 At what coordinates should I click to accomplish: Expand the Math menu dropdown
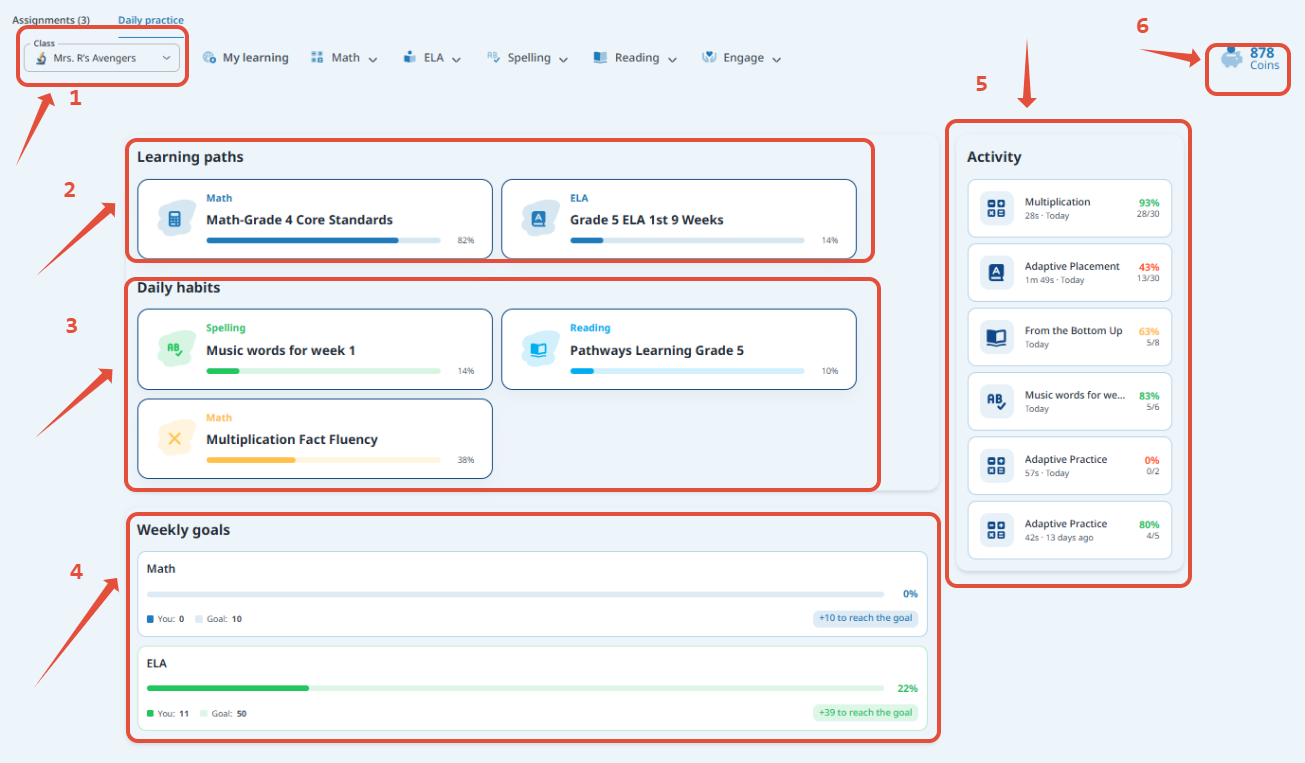coord(344,58)
